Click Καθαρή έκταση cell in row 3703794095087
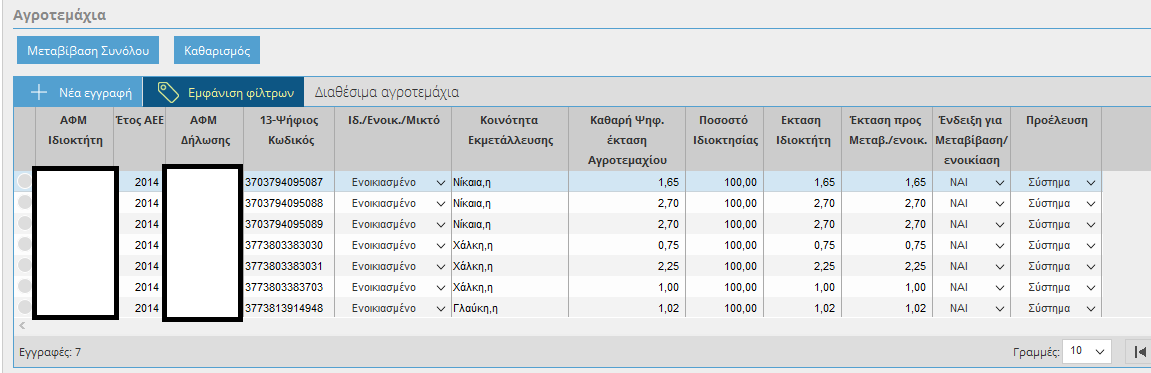This screenshot has height=373, width=1151. [627, 181]
